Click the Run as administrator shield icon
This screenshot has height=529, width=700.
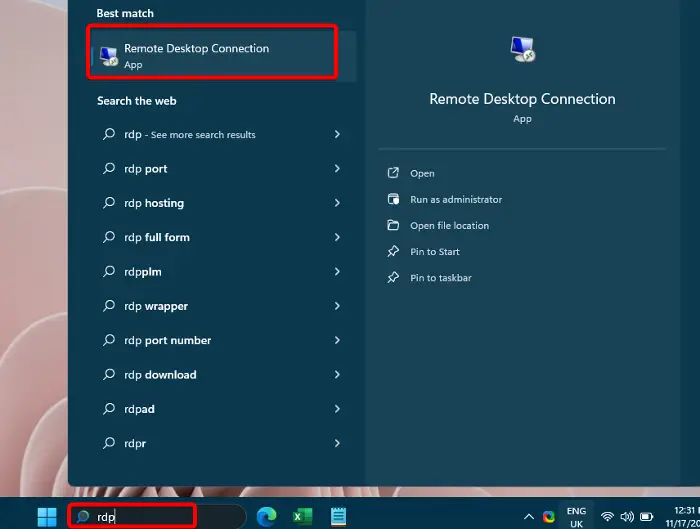pyautogui.click(x=393, y=199)
